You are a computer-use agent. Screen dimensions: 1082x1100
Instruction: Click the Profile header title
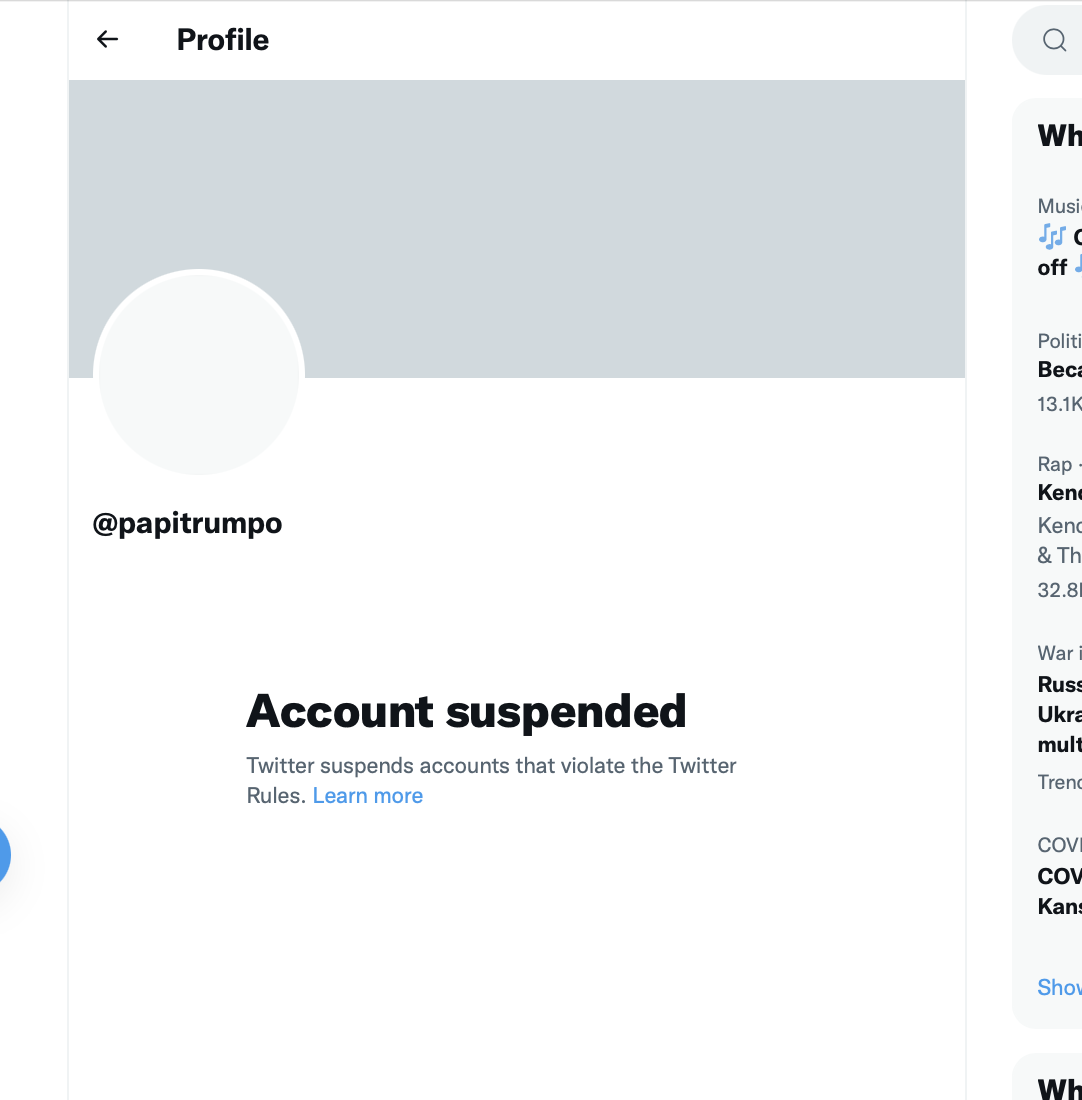(222, 39)
